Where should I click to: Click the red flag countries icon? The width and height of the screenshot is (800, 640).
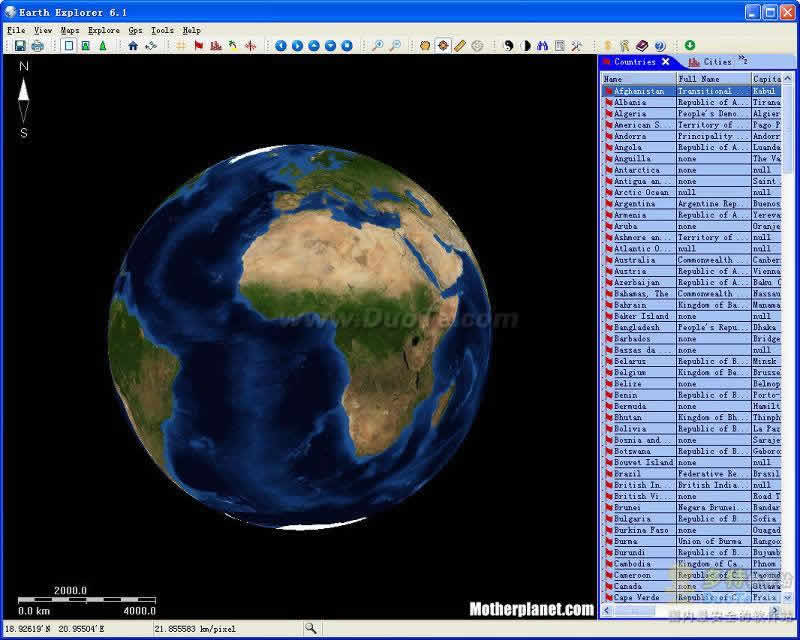coord(198,46)
